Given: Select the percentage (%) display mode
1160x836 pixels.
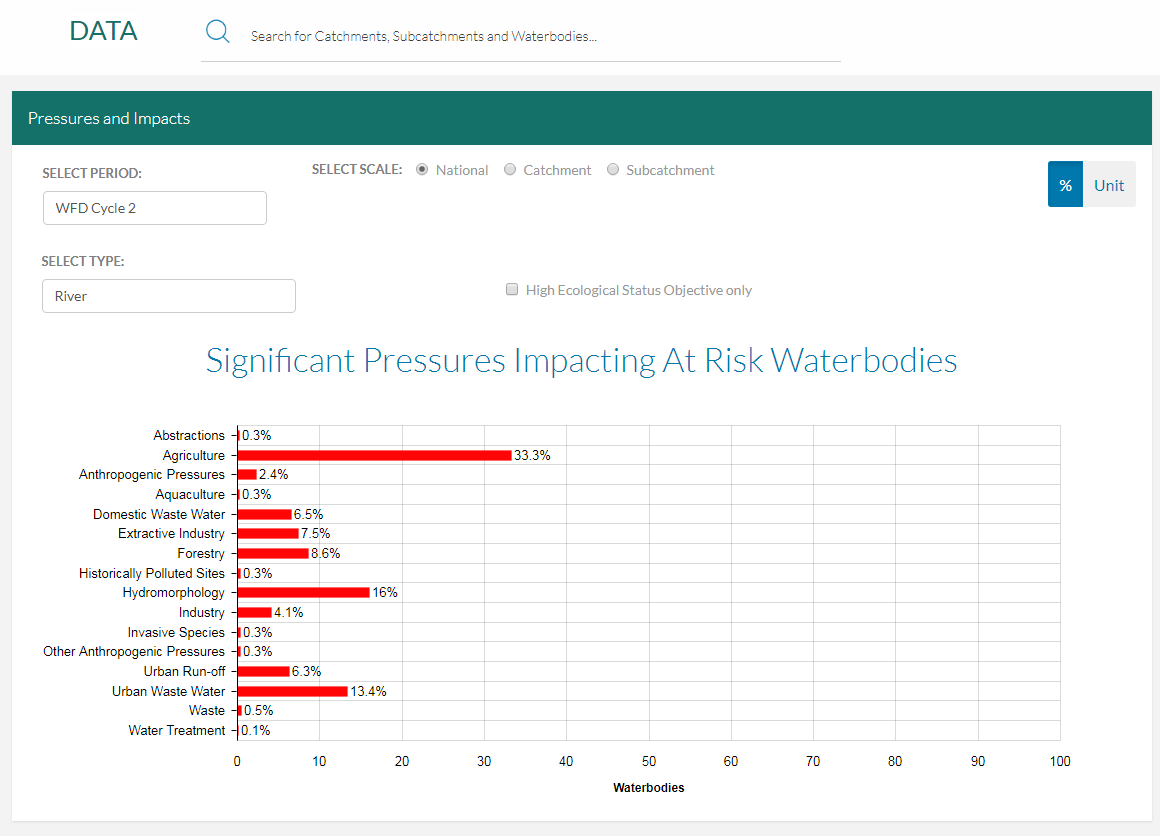Looking at the screenshot, I should (1065, 184).
